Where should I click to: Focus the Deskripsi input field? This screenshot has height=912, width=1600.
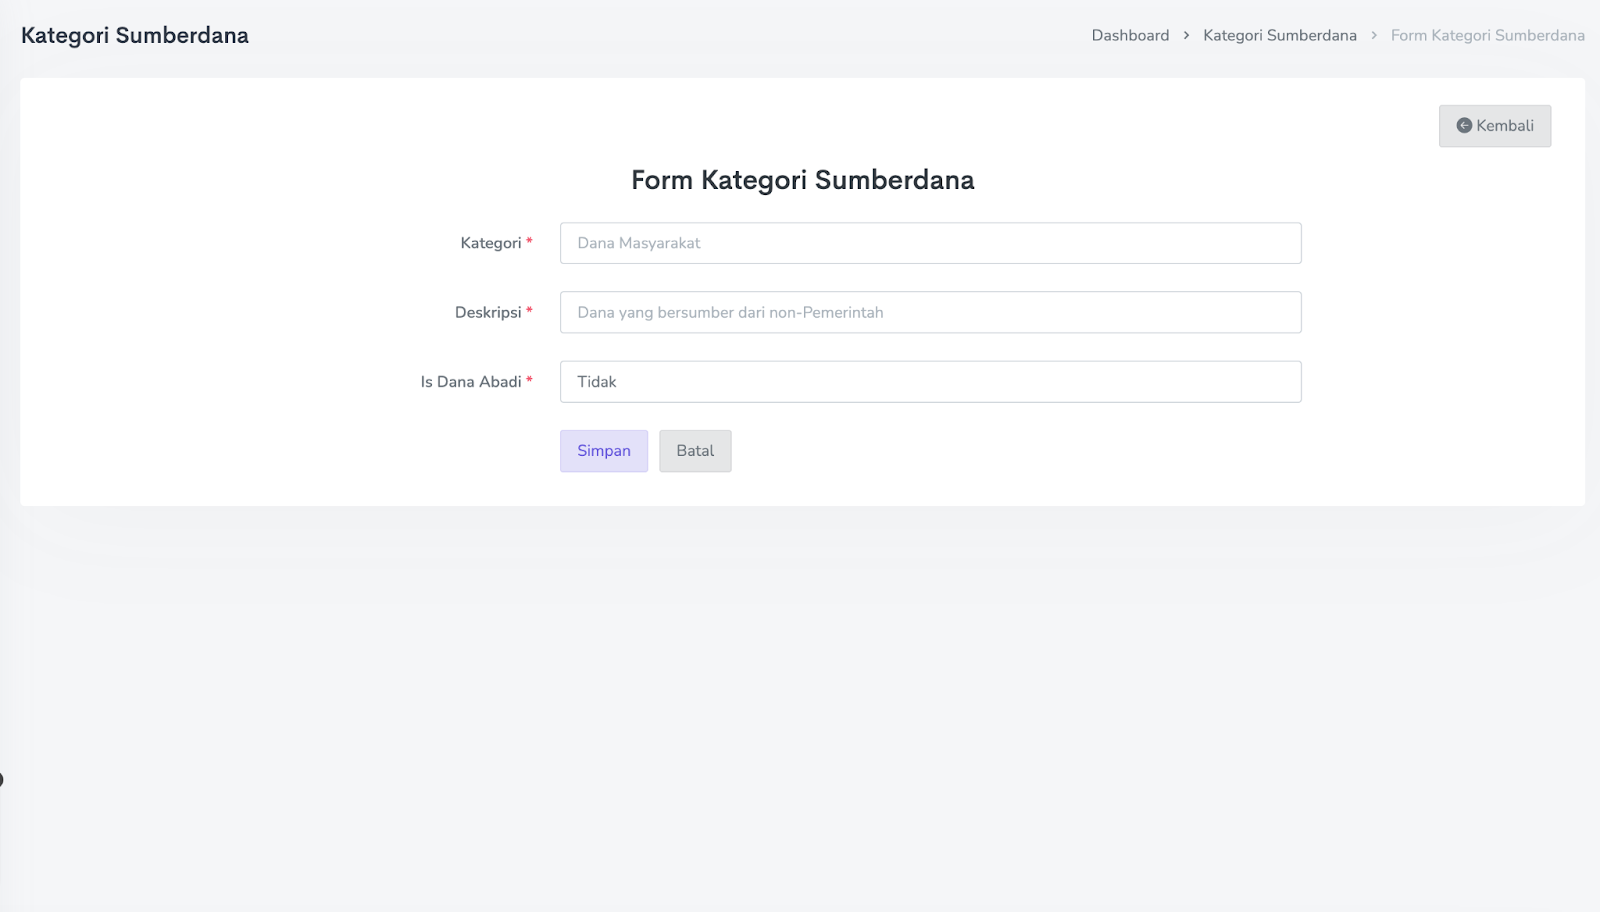[x=930, y=312]
